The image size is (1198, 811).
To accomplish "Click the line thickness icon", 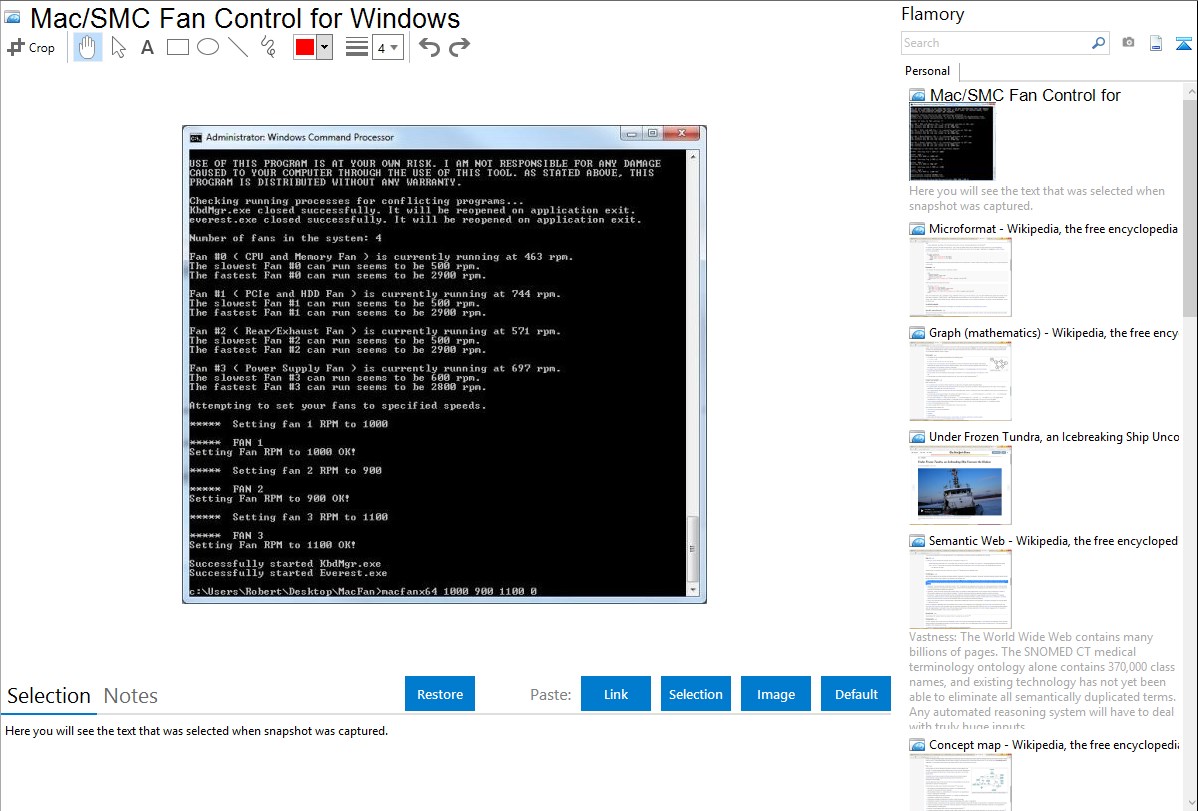I will click(x=356, y=47).
